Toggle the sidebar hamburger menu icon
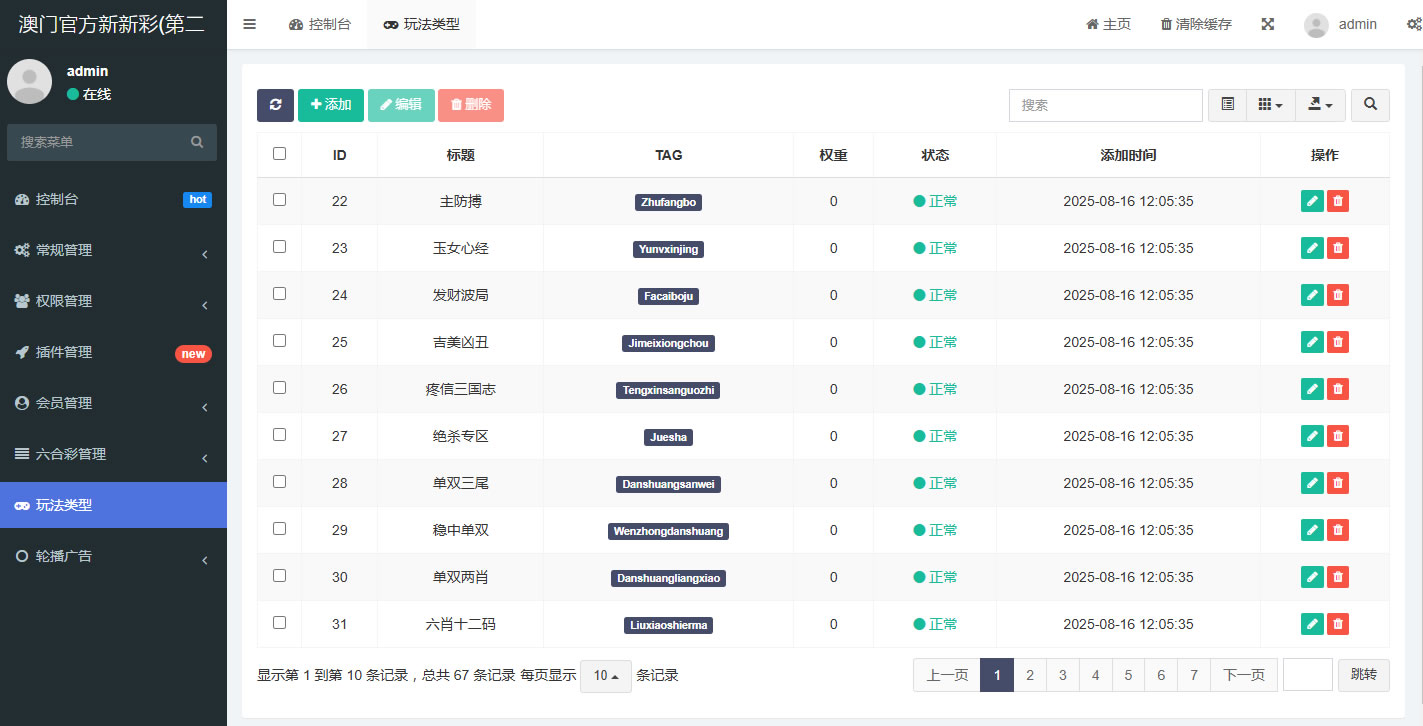Screen dimensions: 1423x726 [x=249, y=24]
